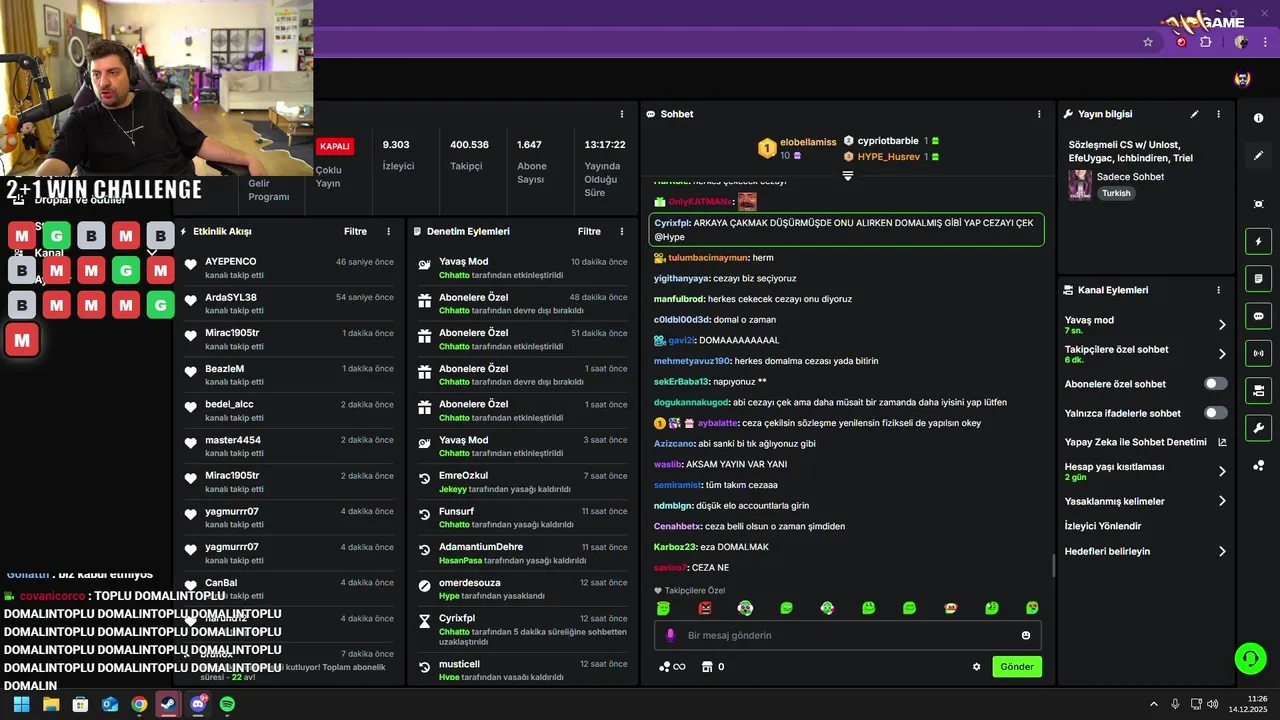Click the heart icon beside AYEPENCO
Image resolution: width=1280 pixels, height=720 pixels.
191,266
